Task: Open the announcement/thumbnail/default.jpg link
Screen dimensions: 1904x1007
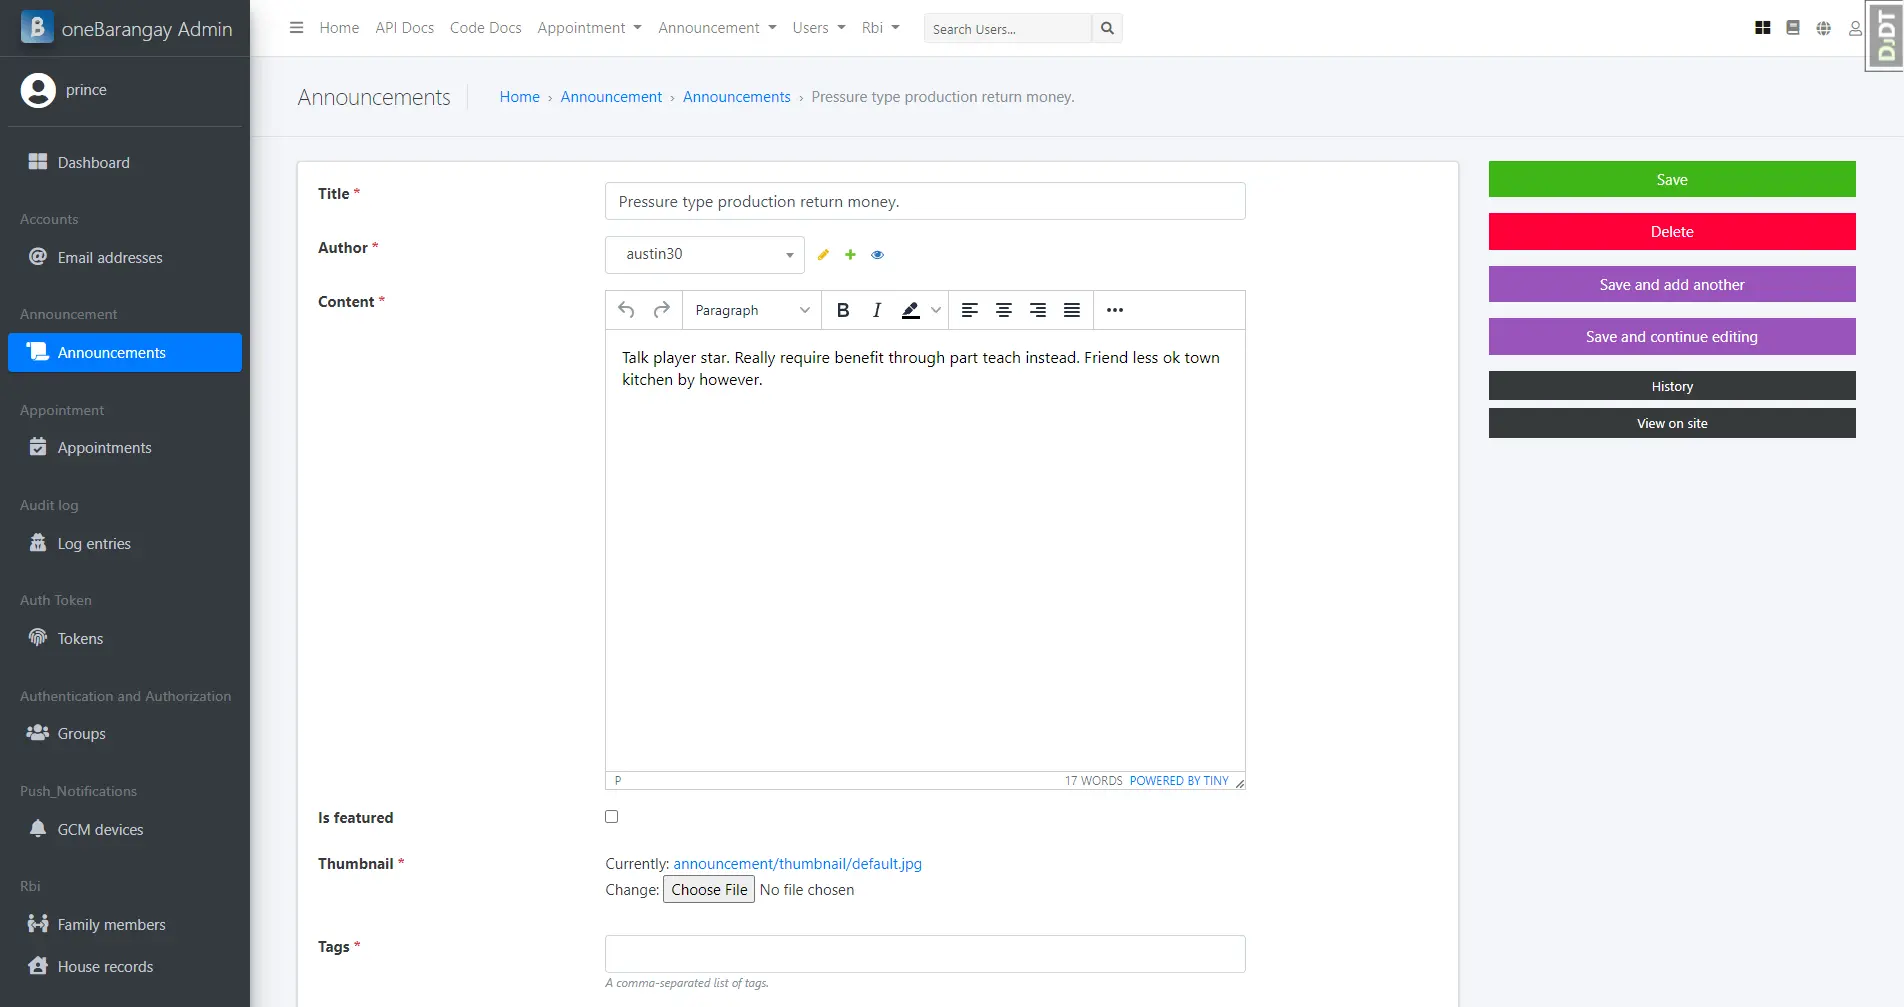Action: pos(797,864)
